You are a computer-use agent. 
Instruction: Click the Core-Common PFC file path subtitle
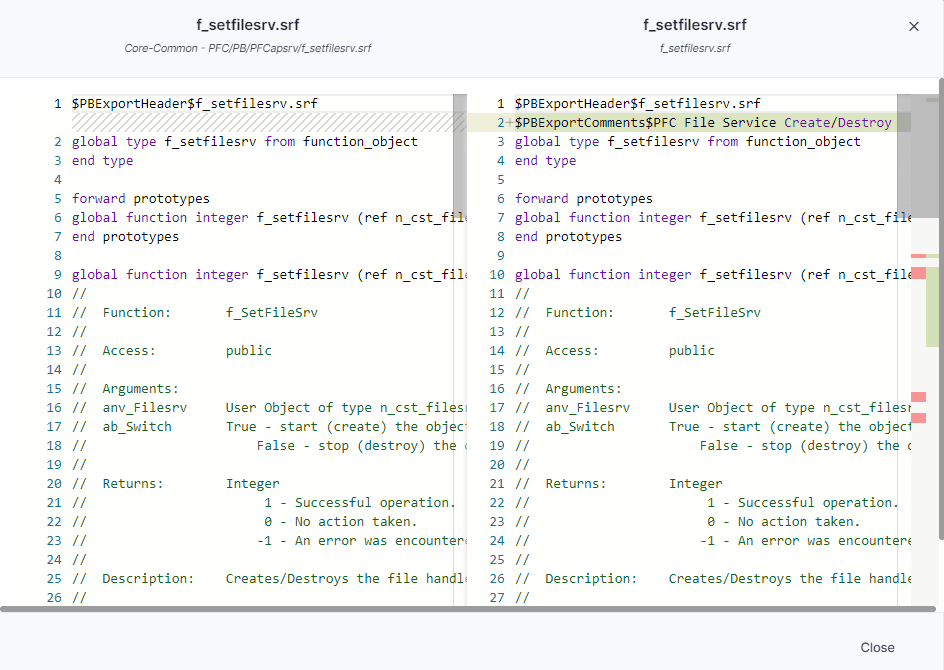(248, 48)
